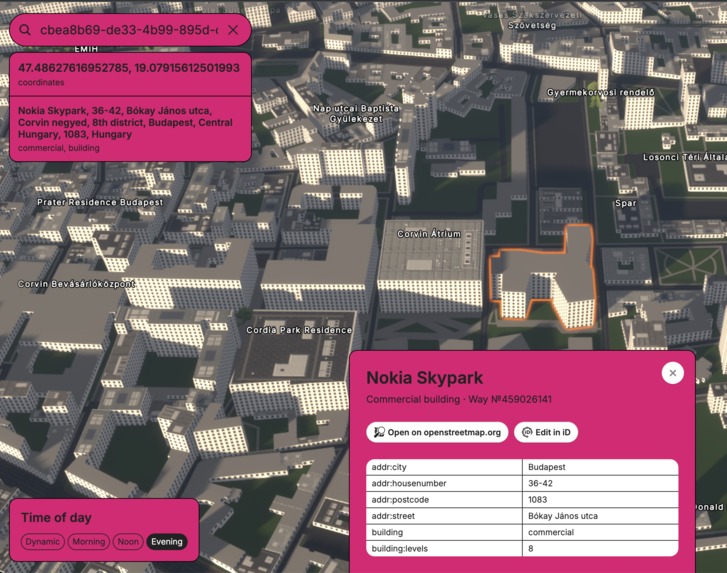The width and height of the screenshot is (727, 573).
Task: Click the addr:street key cell
Action: pyautogui.click(x=444, y=516)
